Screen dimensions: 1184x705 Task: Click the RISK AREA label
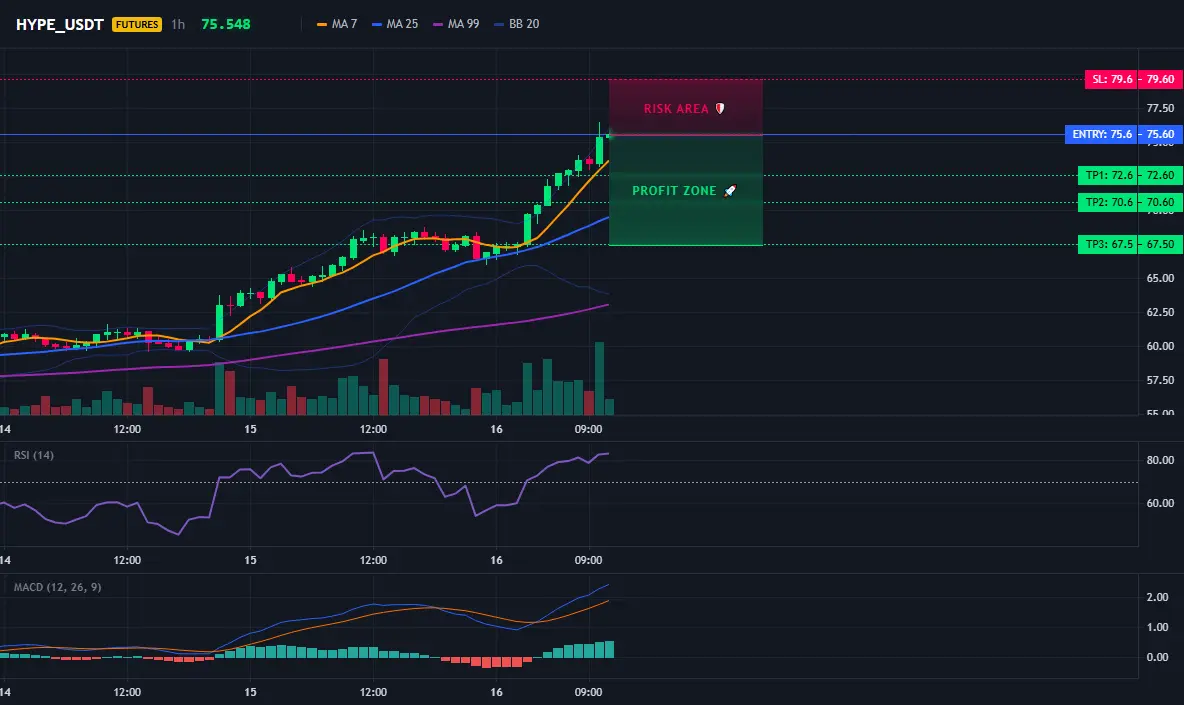pos(676,109)
